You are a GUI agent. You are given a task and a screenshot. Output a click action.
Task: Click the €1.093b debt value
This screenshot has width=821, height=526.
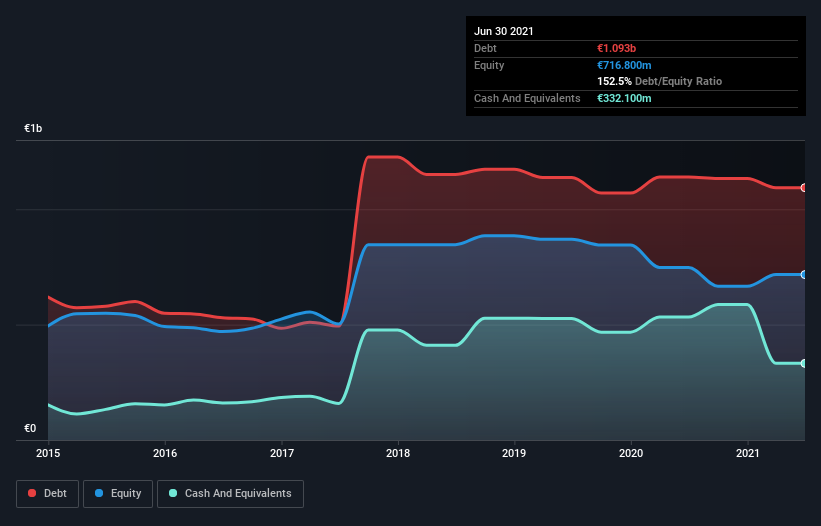pos(616,48)
